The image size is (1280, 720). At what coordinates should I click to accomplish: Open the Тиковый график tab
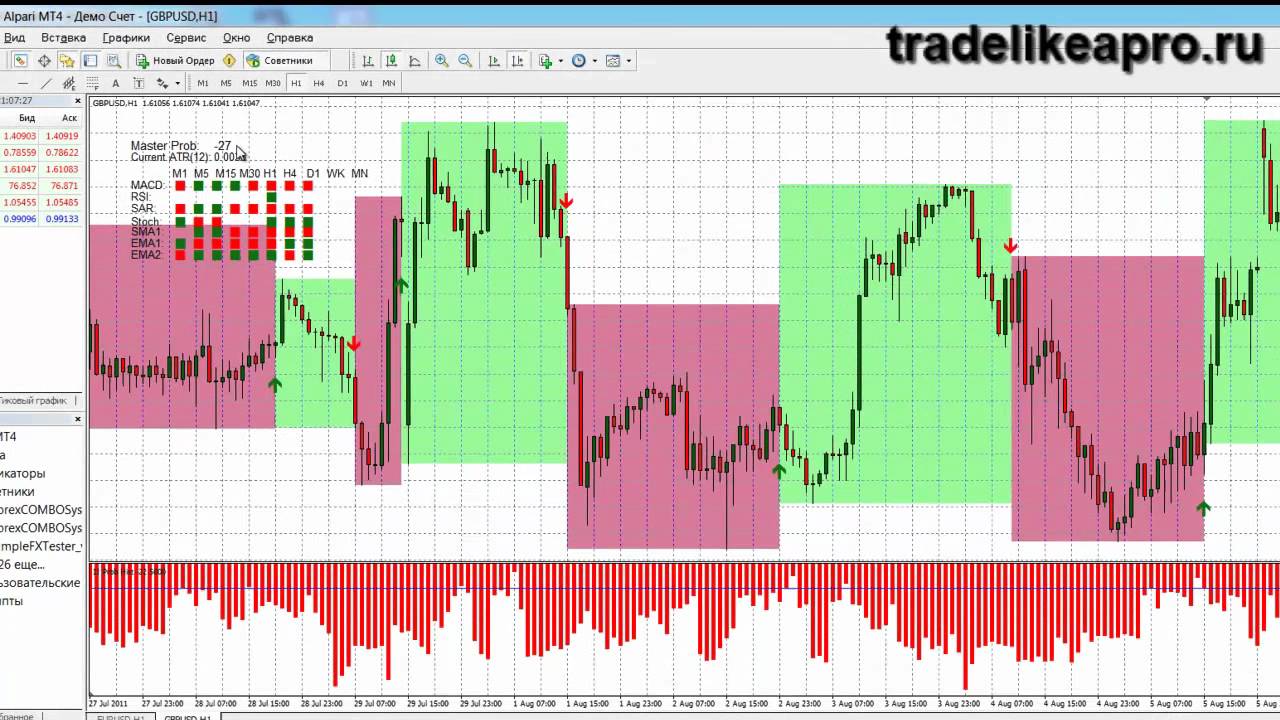[35, 401]
